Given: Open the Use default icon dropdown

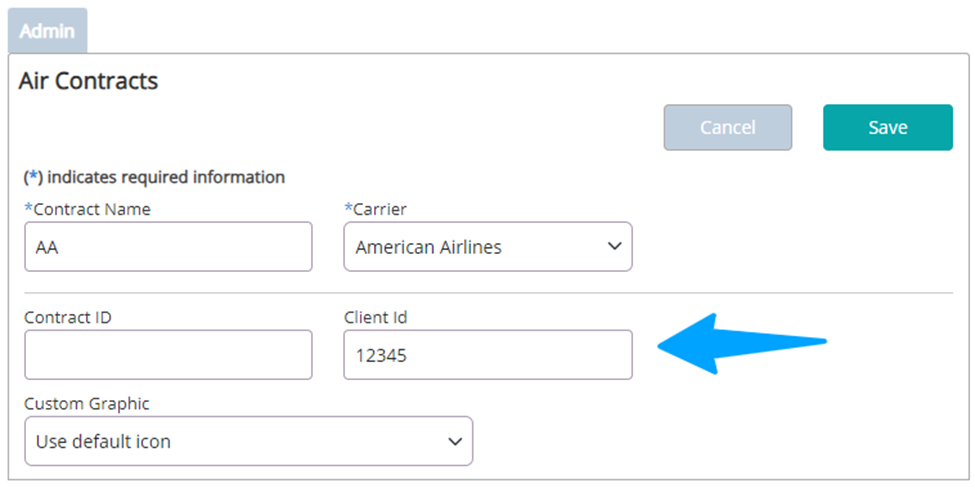Looking at the screenshot, I should (x=249, y=441).
